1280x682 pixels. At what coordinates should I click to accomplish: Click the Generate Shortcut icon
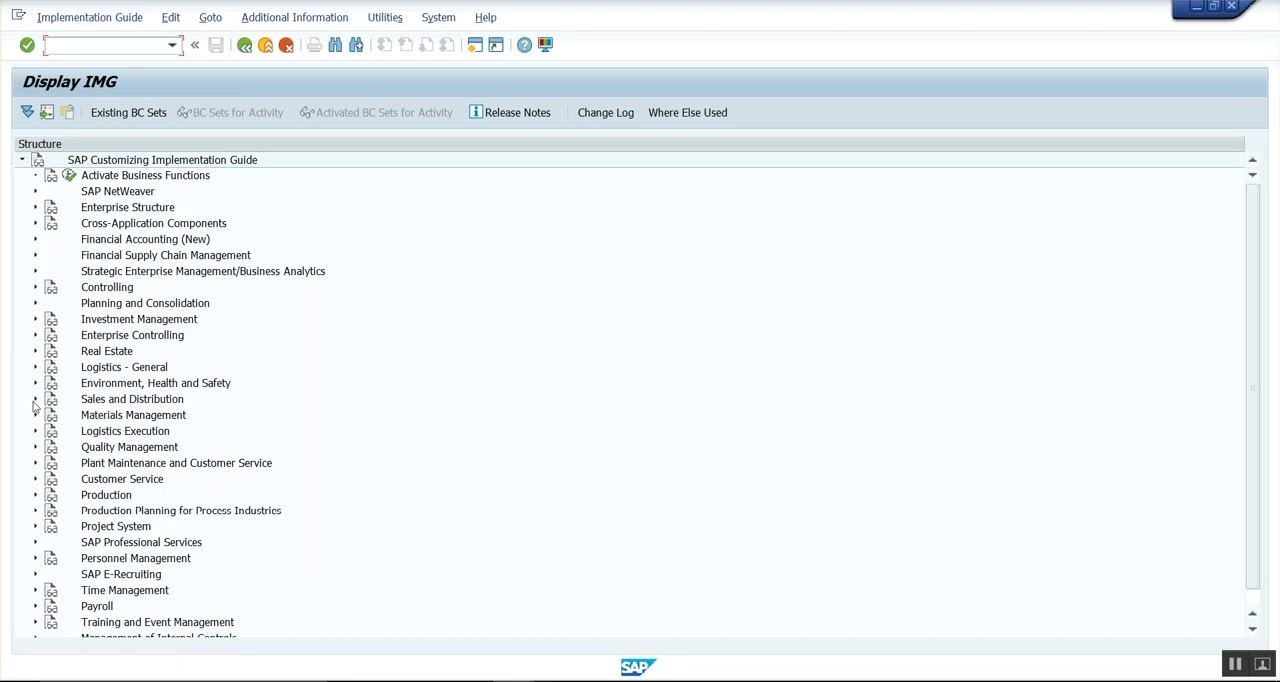[496, 45]
